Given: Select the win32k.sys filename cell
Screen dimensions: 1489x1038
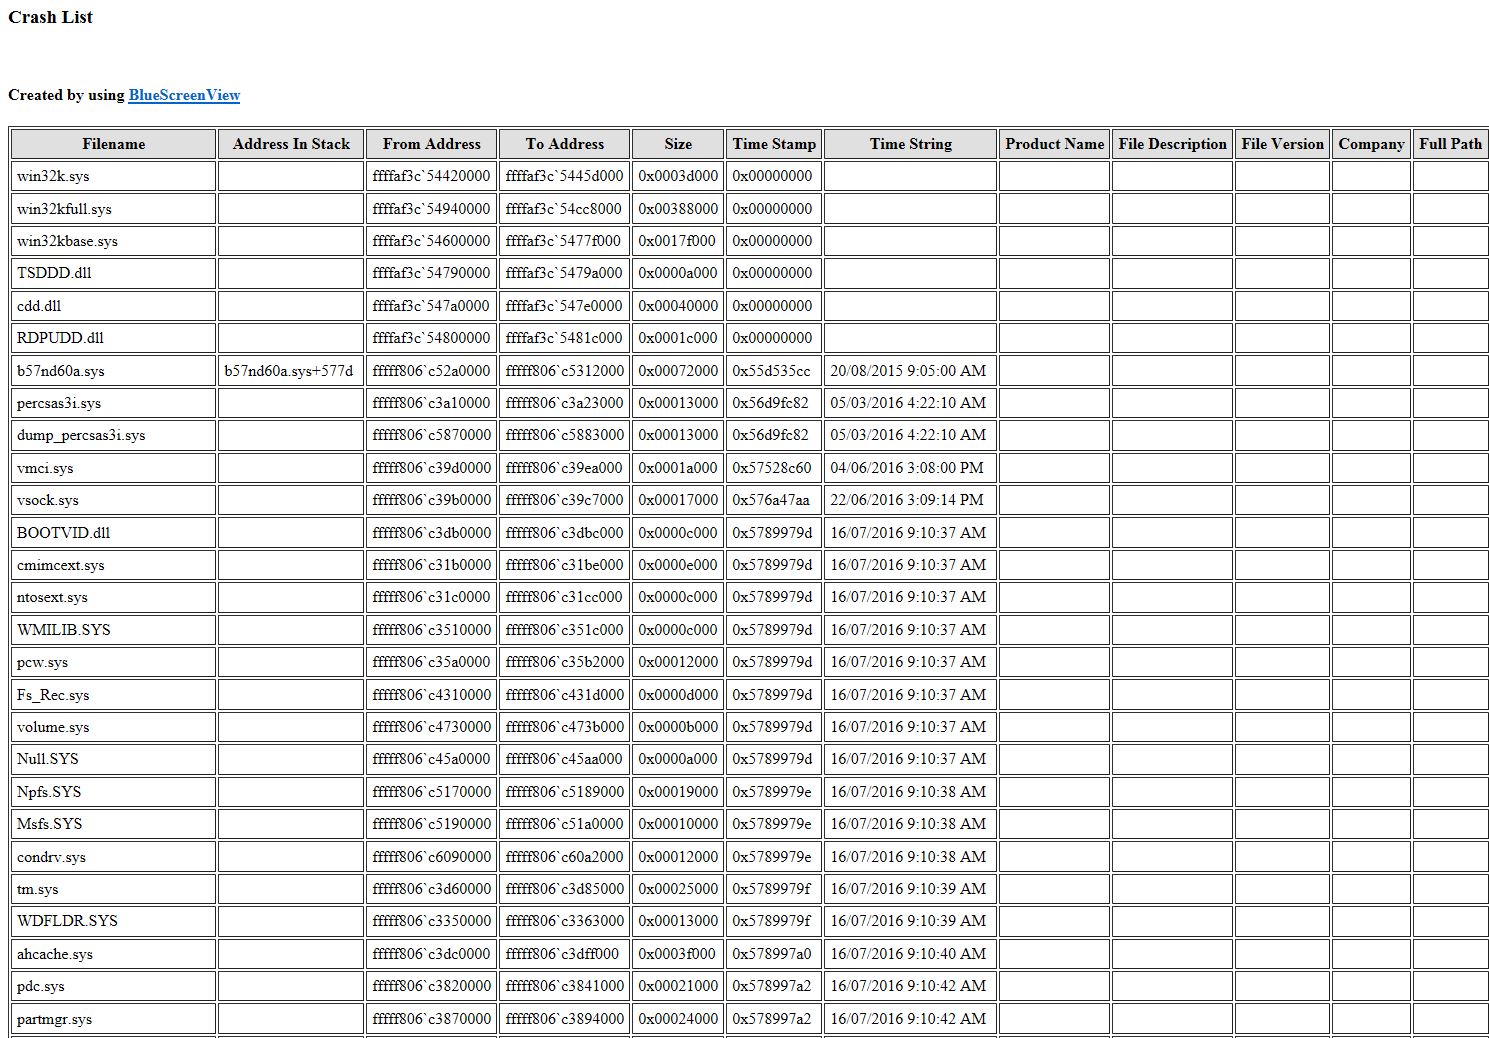Looking at the screenshot, I should [x=114, y=176].
